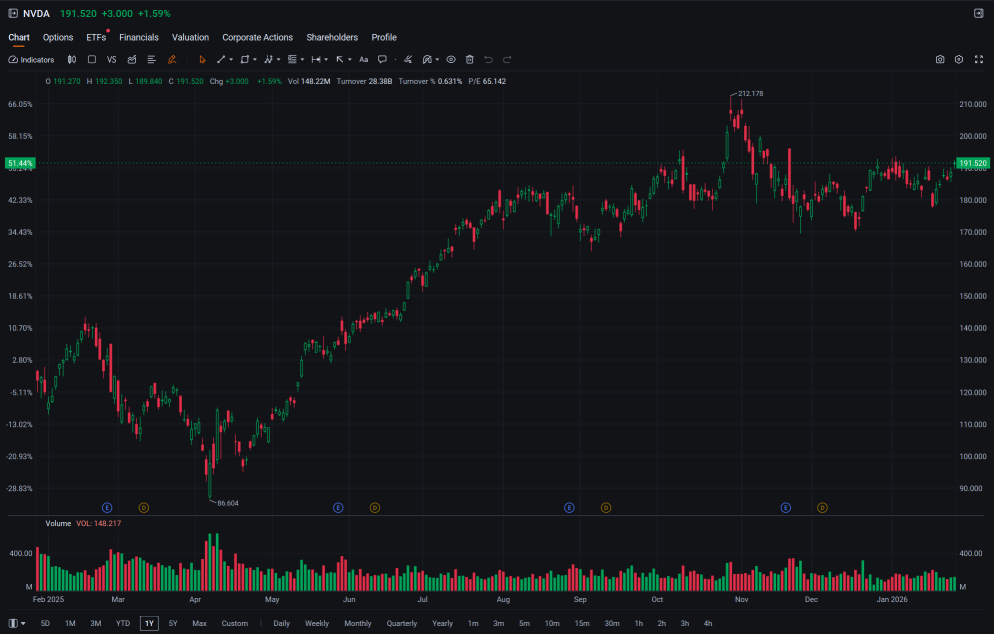Click the top-right collapse panel icon
994x634 pixels.
click(979, 13)
